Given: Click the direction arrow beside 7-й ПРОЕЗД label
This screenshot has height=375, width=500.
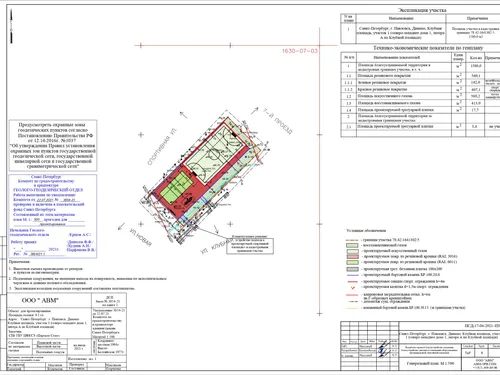Looking at the screenshot, I should (255, 110).
